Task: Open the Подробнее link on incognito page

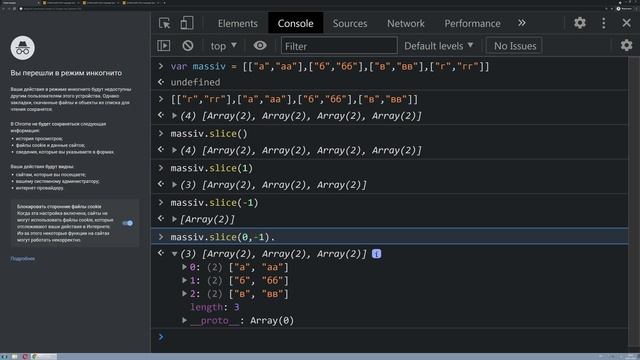Action: pyautogui.click(x=22, y=258)
